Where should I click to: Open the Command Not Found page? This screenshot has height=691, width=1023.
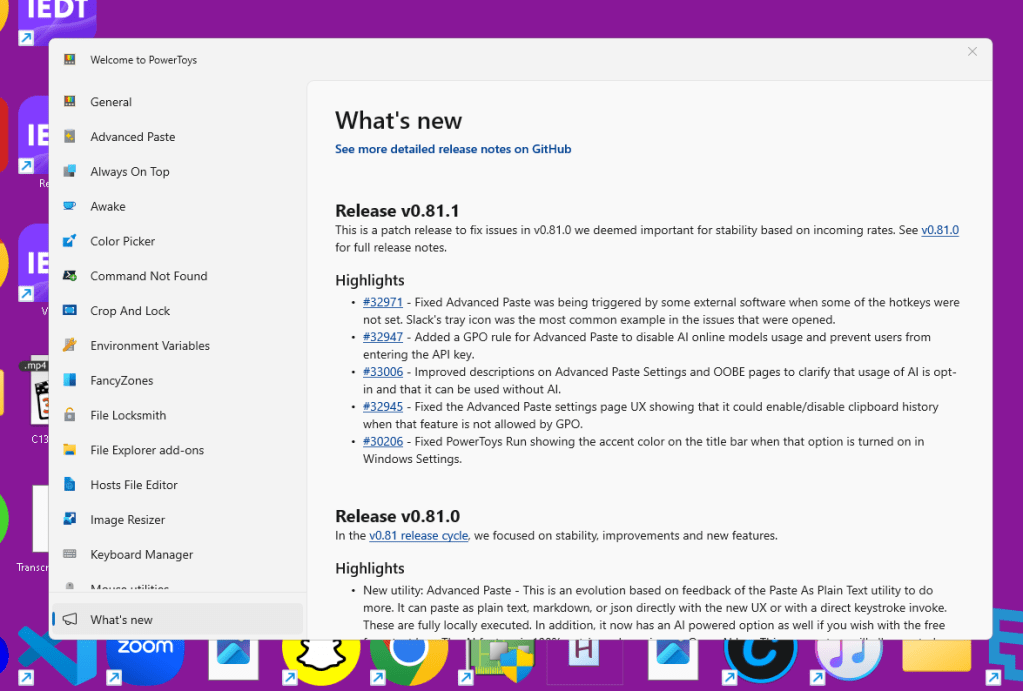coord(177,276)
